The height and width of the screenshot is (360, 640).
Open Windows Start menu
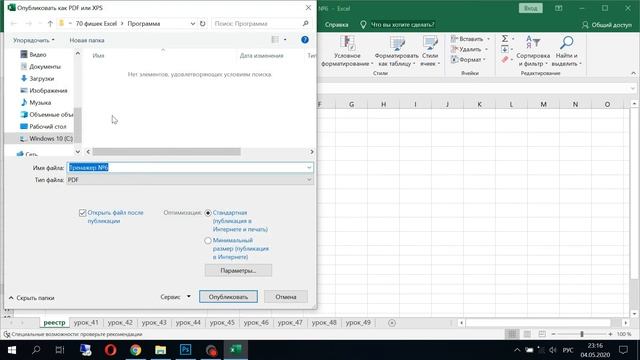12,350
